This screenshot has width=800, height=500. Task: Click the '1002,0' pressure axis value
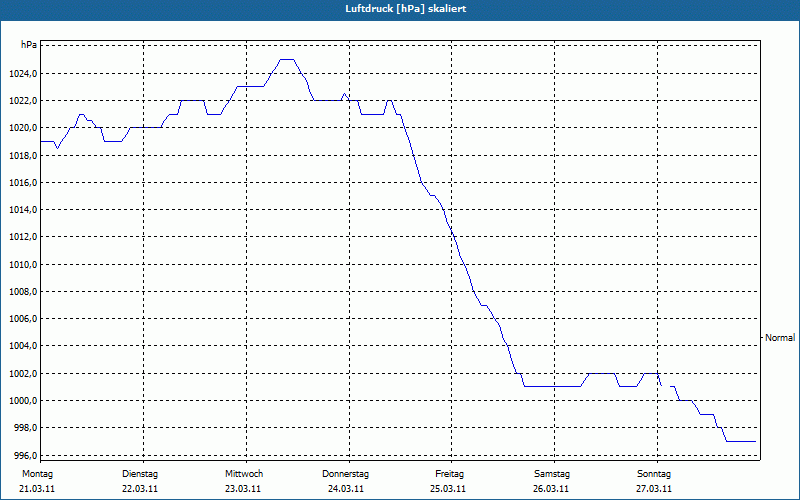coord(23,373)
